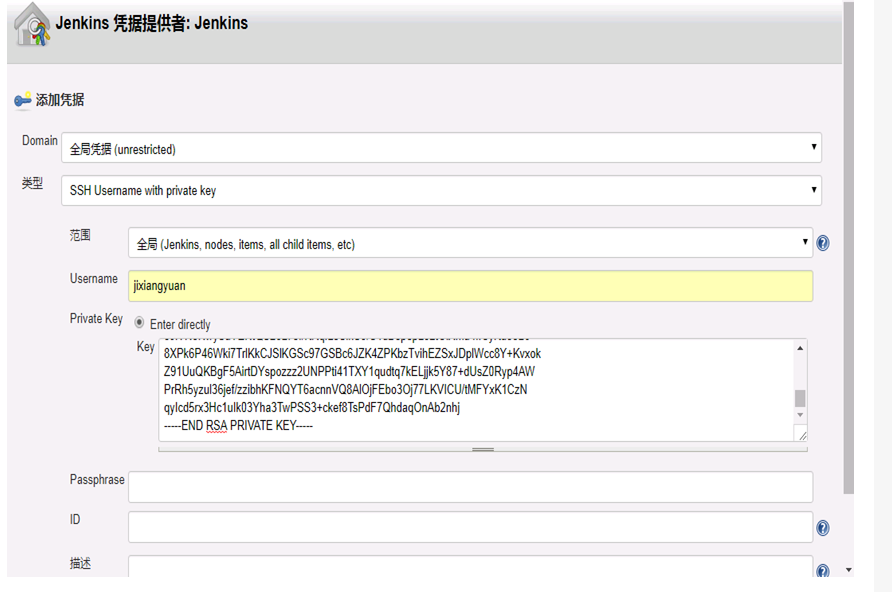Click the key icon beside 添加凭据
This screenshot has height=592, width=892.
coord(23,101)
